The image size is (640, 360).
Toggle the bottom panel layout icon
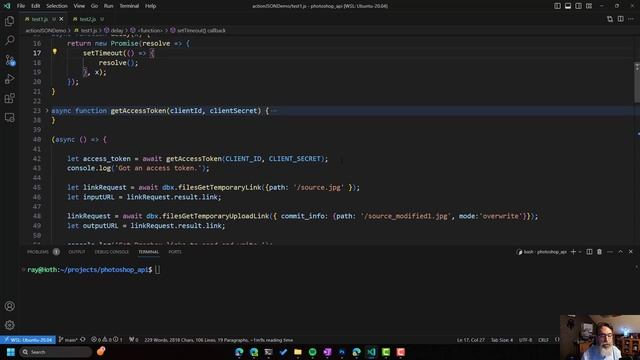pyautogui.click(x=568, y=6)
